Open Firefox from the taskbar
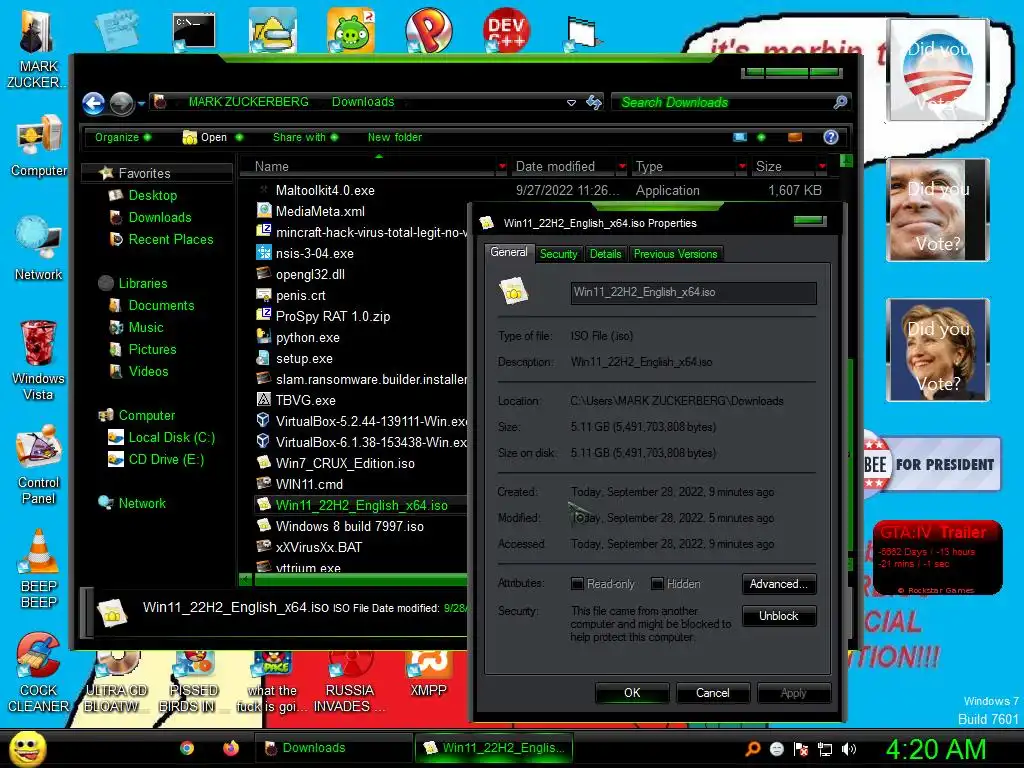 click(231, 748)
